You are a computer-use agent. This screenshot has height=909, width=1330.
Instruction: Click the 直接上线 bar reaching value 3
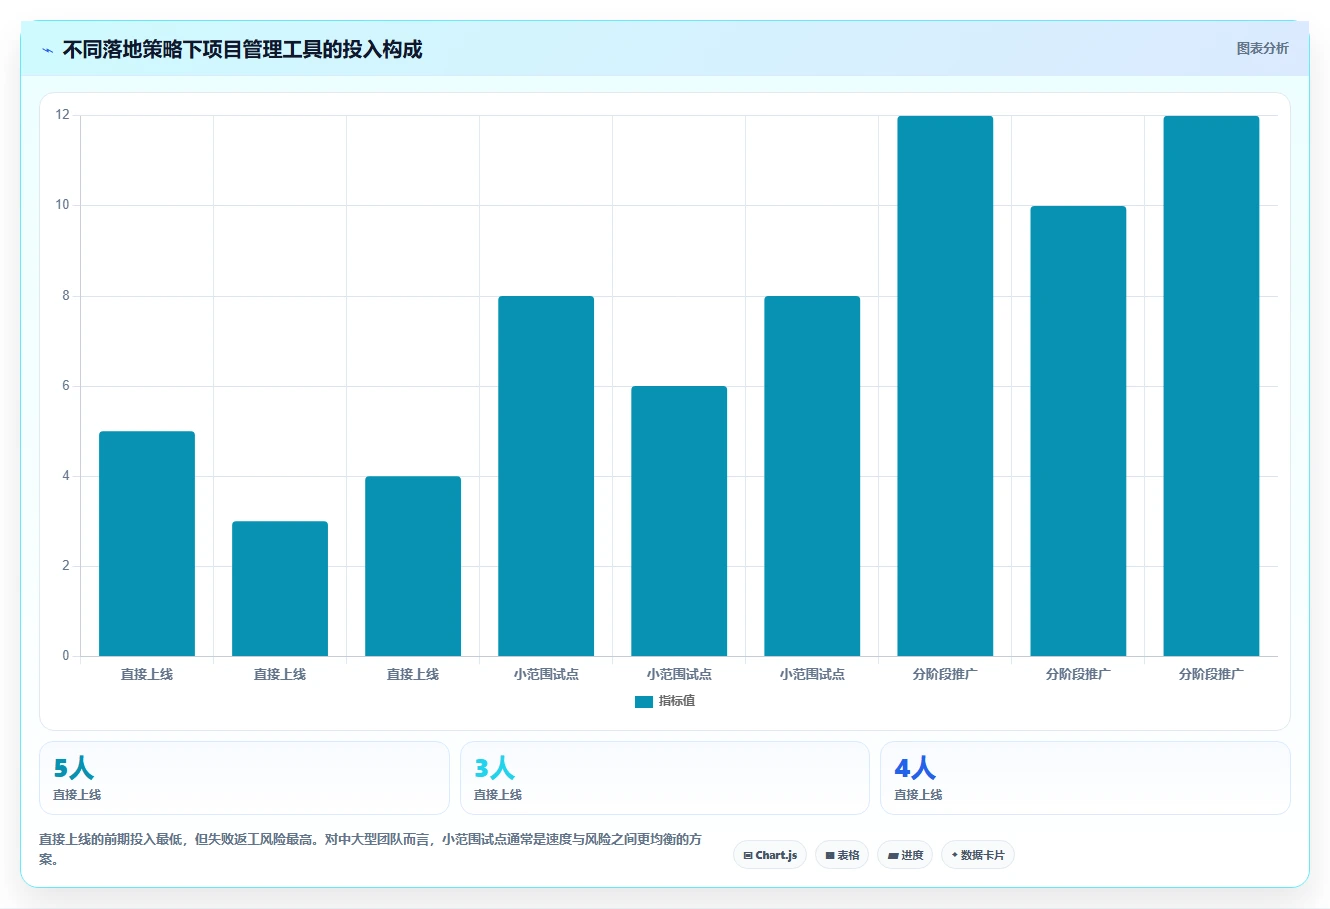click(x=280, y=589)
